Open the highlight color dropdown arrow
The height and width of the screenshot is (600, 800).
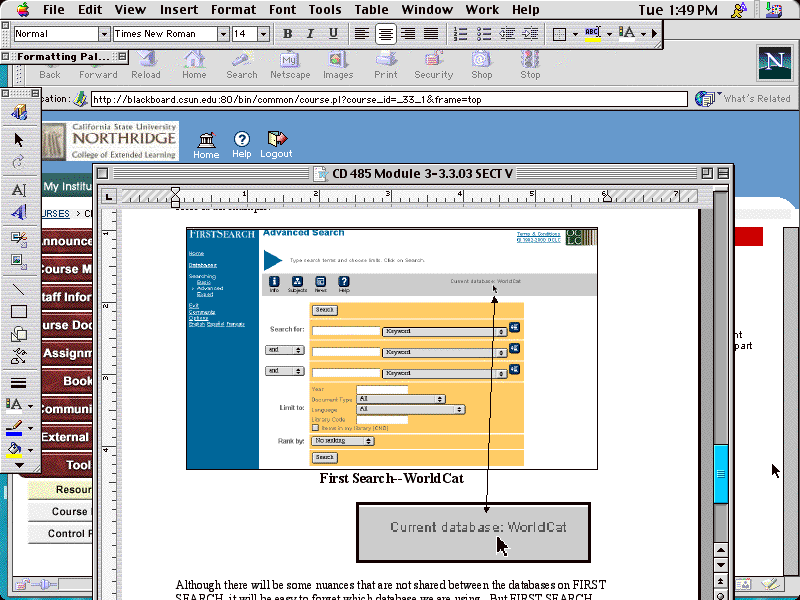point(609,34)
